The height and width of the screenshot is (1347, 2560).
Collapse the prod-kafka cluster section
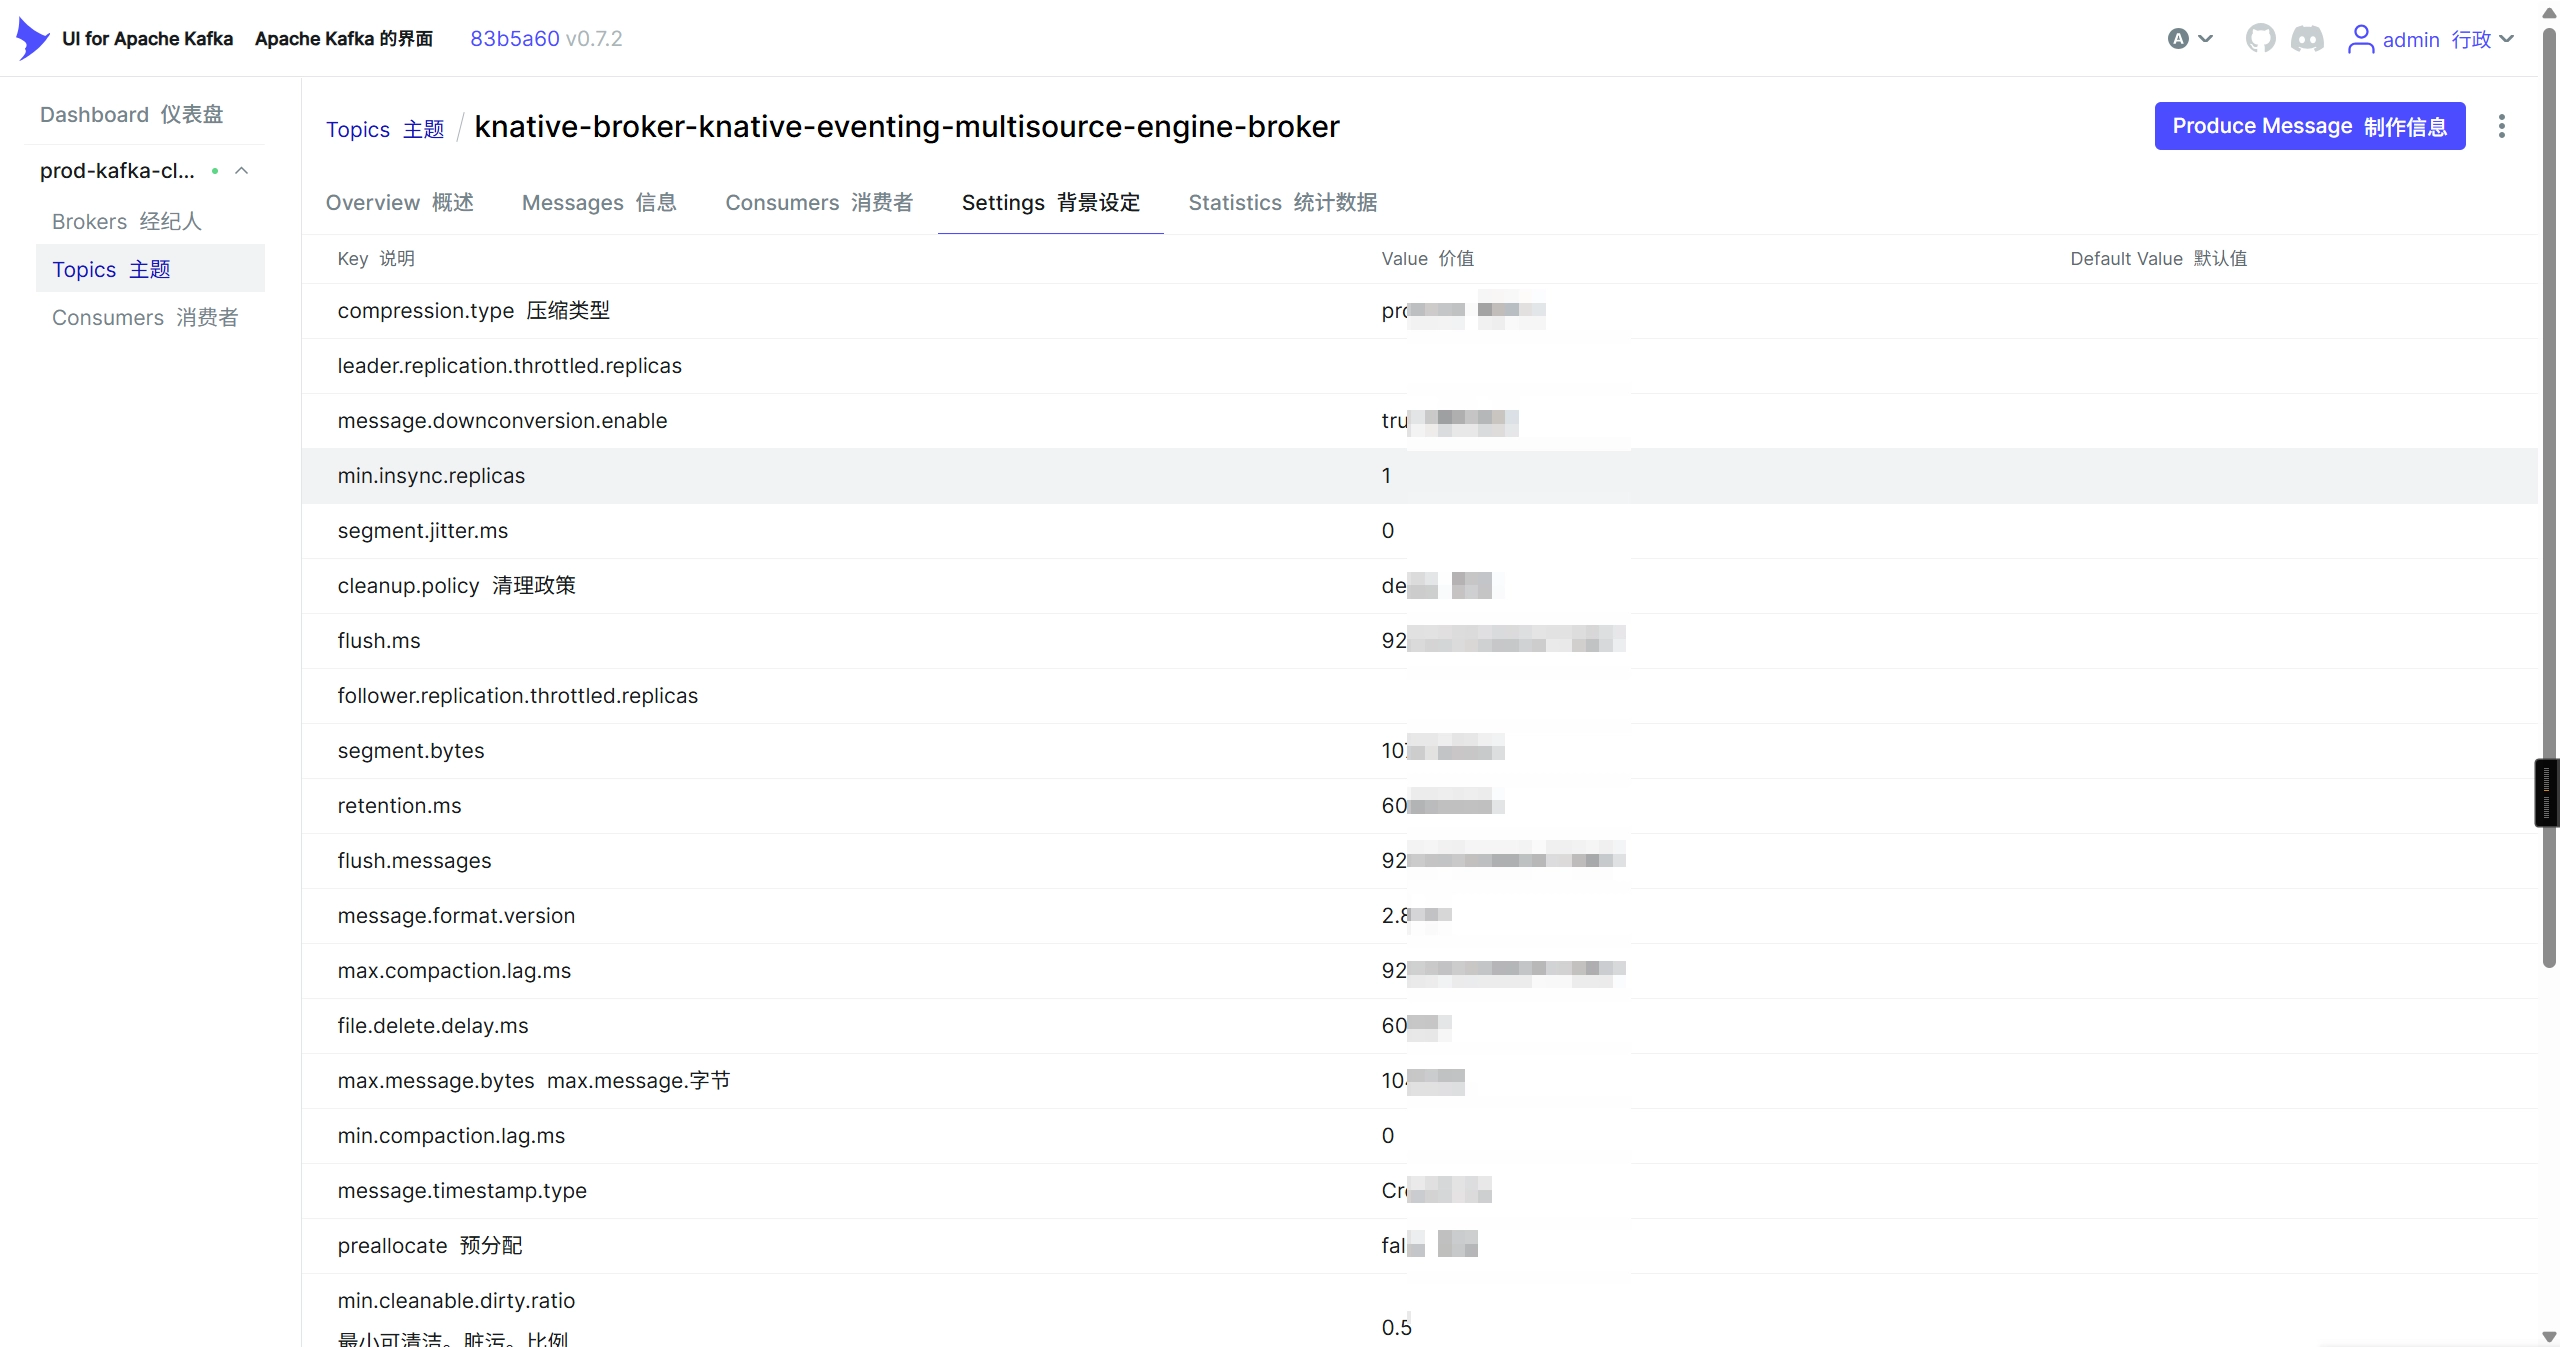click(x=241, y=171)
